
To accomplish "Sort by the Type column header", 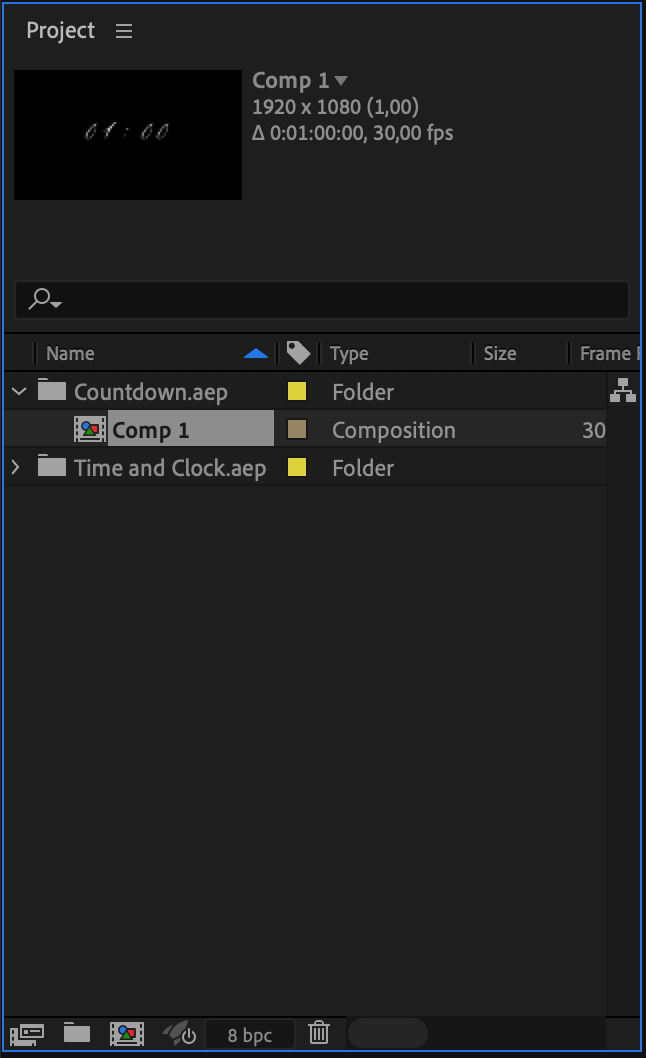I will (349, 353).
